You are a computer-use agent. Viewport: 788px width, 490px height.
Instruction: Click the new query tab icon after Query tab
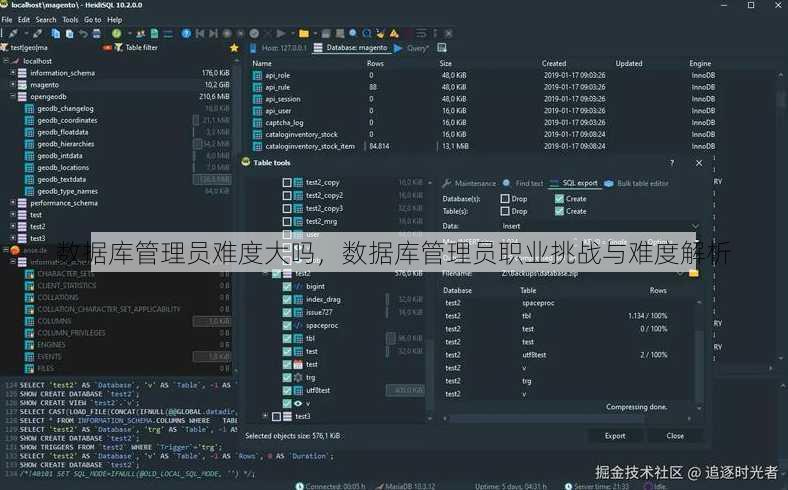[x=442, y=48]
